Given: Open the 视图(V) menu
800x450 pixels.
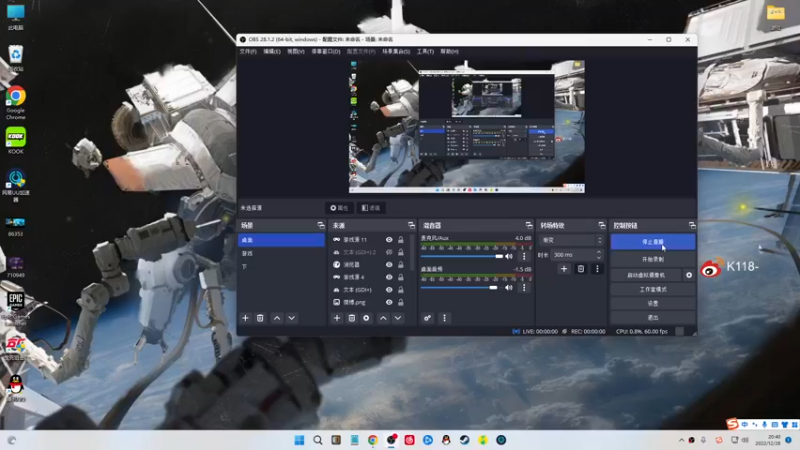Looking at the screenshot, I should [x=295, y=52].
